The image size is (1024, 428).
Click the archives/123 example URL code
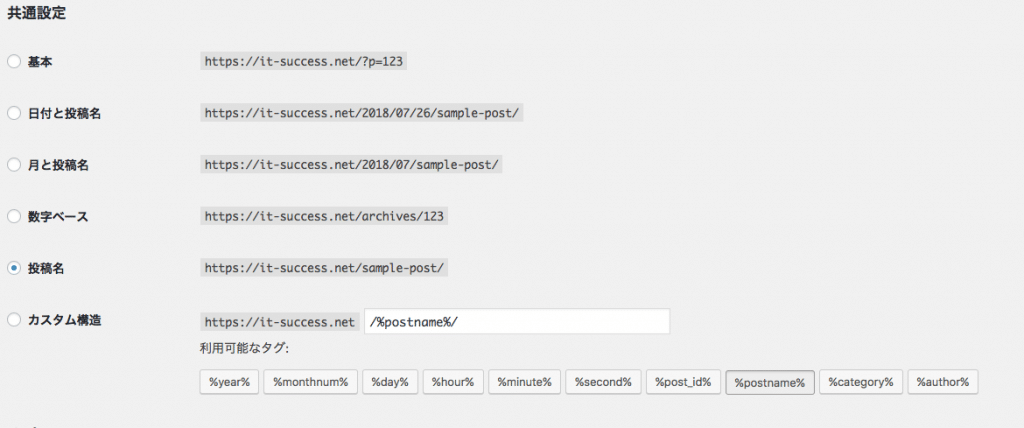point(324,216)
